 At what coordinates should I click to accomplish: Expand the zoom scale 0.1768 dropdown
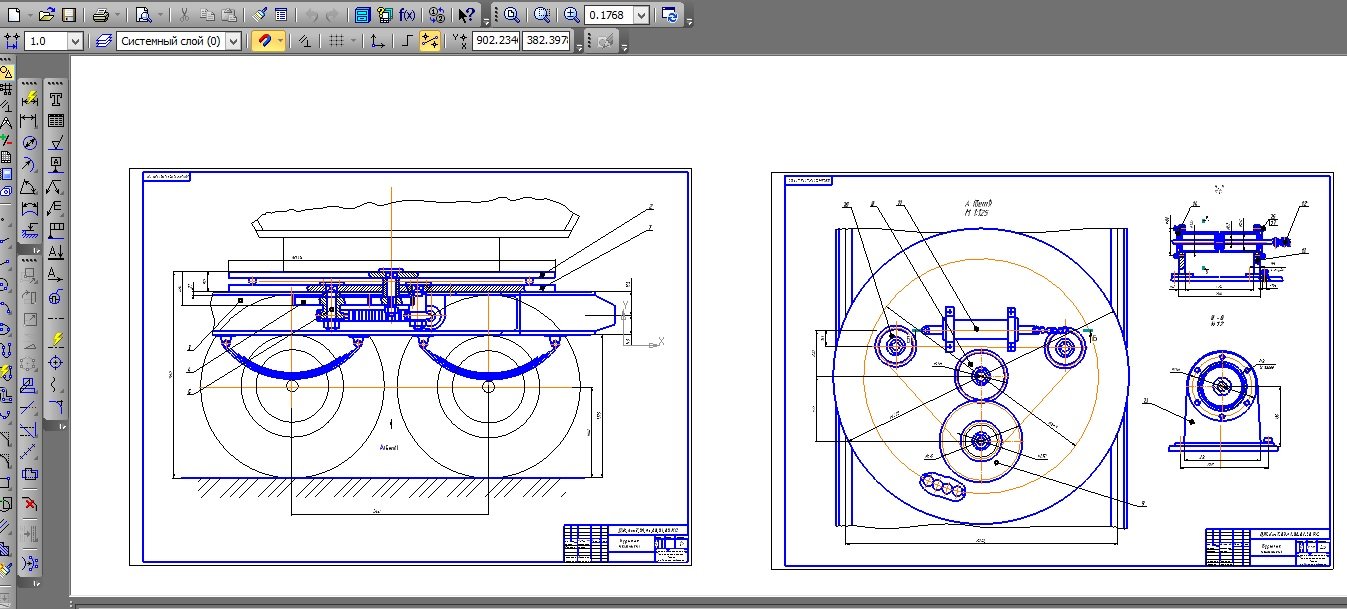point(641,15)
